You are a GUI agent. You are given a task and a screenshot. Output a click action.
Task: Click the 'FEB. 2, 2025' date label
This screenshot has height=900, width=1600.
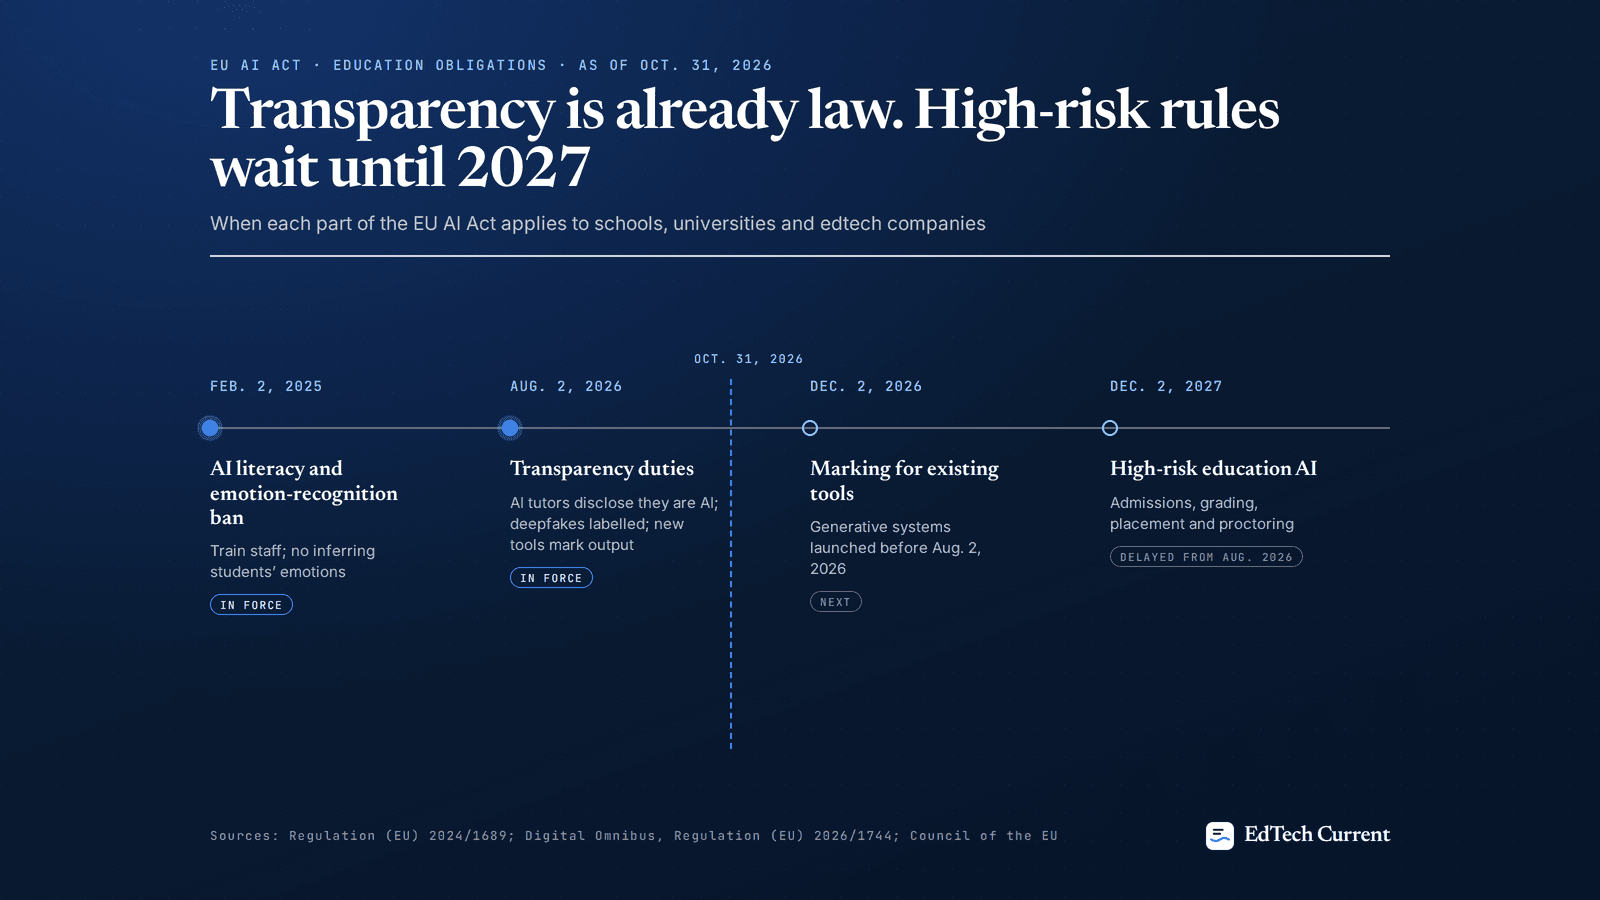pos(266,386)
